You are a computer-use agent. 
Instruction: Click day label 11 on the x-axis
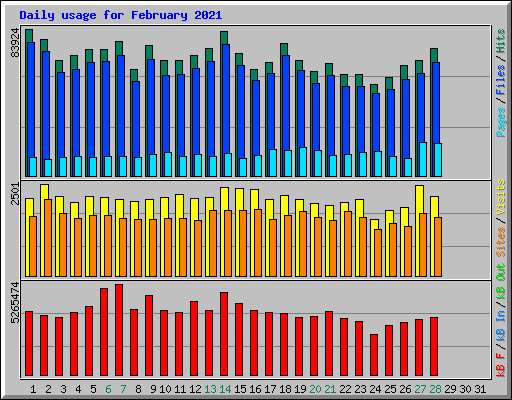(180, 389)
